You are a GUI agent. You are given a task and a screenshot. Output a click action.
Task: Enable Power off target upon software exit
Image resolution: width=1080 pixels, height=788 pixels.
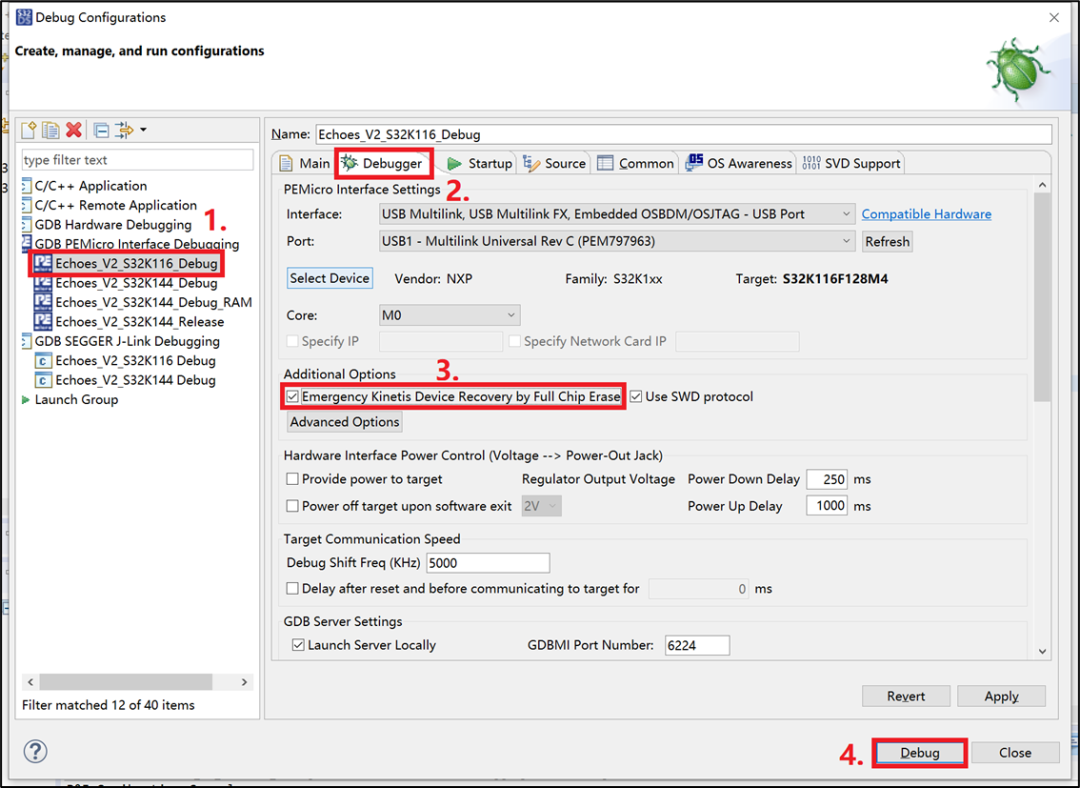pos(293,506)
